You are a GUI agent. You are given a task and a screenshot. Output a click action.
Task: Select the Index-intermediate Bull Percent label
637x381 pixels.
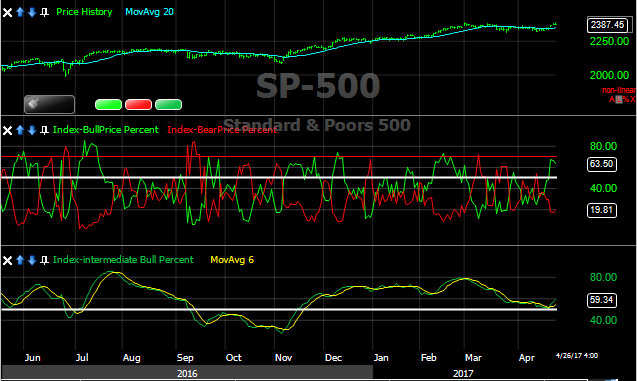[x=123, y=260]
